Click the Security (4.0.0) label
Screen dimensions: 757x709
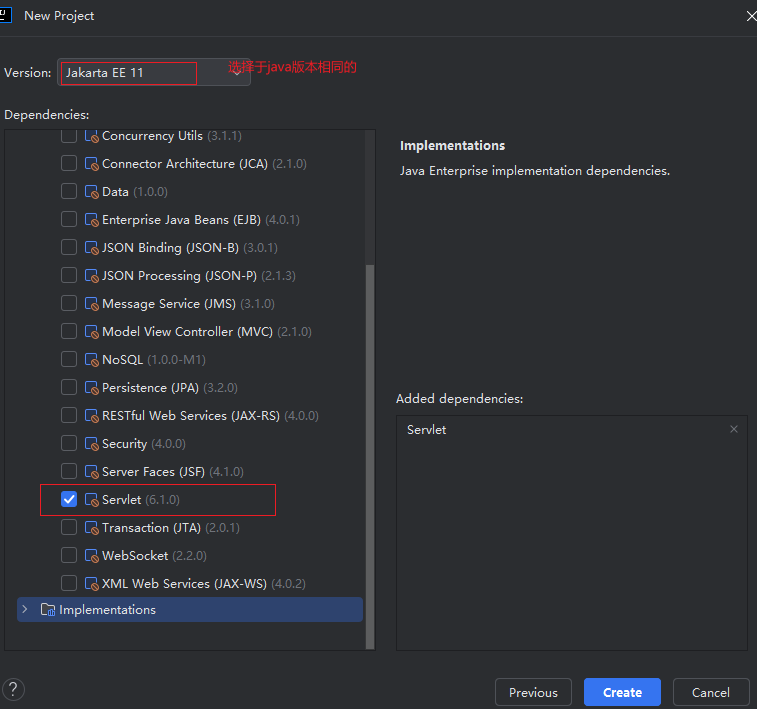144,444
